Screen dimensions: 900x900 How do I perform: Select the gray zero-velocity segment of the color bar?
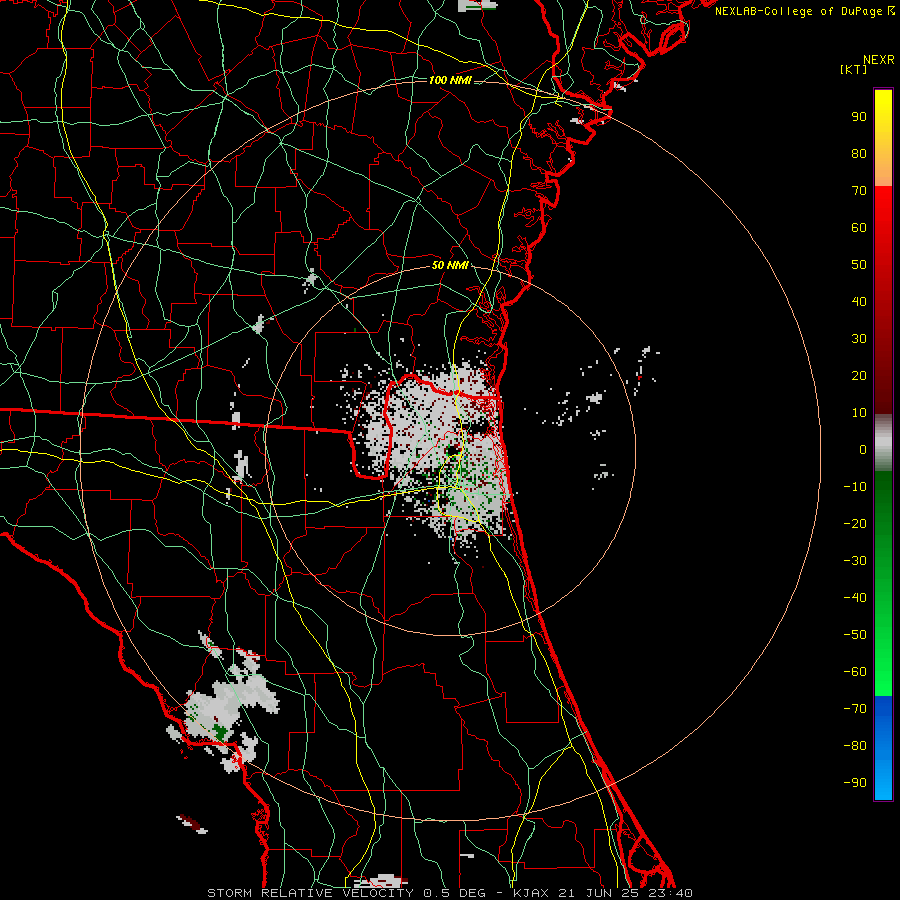(883, 443)
